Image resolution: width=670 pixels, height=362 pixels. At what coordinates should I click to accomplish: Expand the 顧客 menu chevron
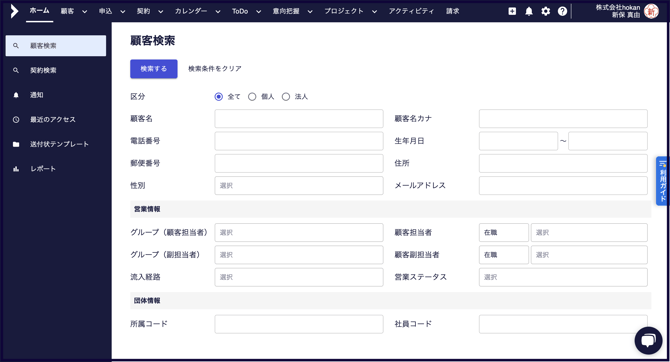(x=85, y=12)
